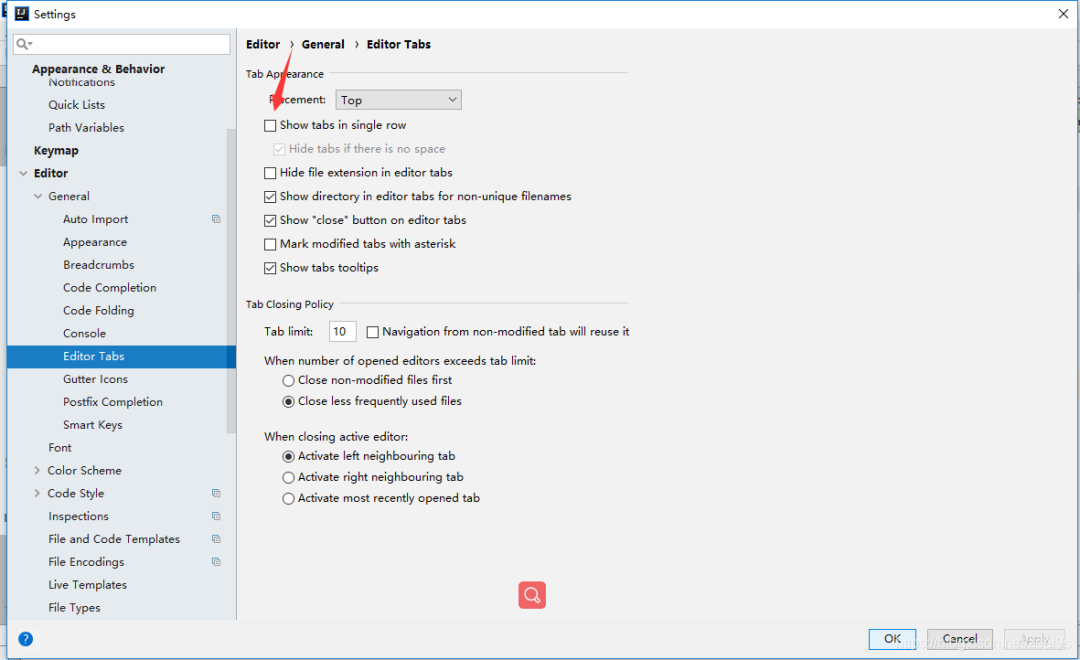Click the settings search field
The height and width of the screenshot is (660, 1080).
click(122, 44)
